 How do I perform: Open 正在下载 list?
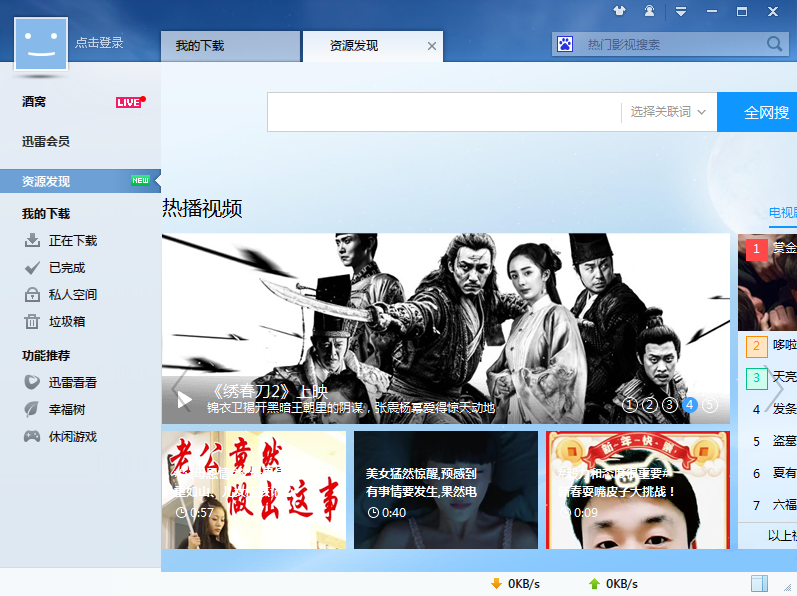73,241
